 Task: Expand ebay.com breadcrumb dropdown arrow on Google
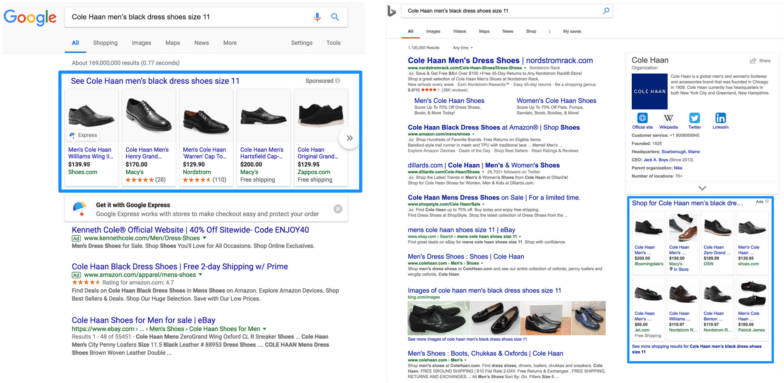264,329
